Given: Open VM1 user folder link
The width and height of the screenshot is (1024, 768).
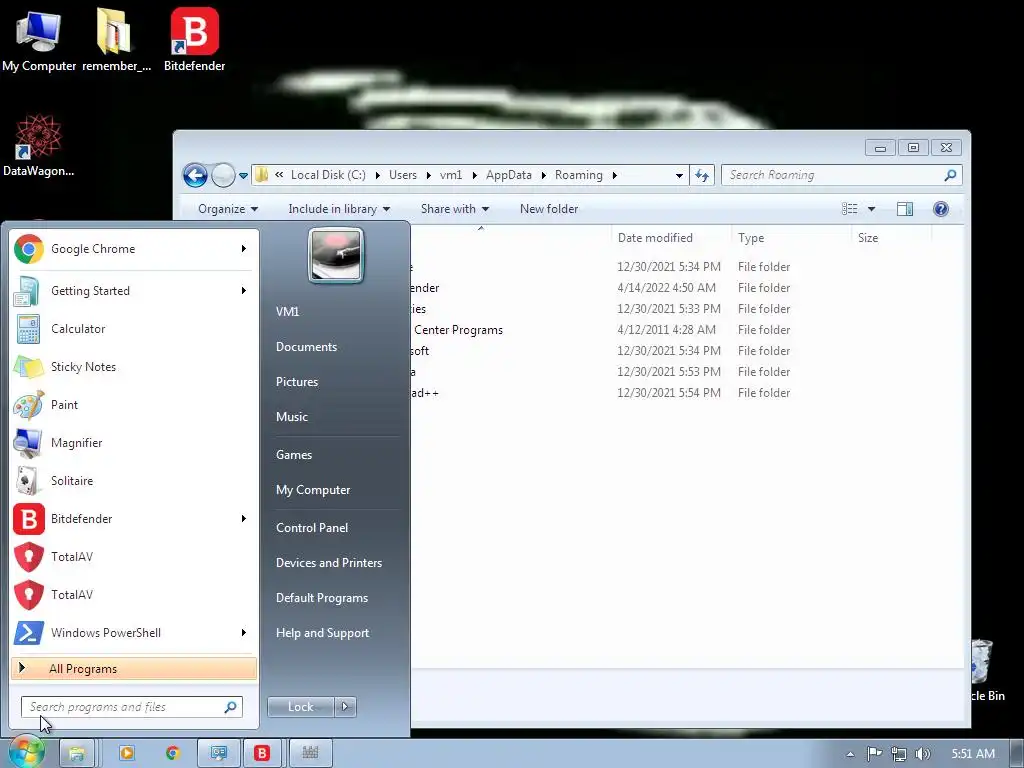Looking at the screenshot, I should 287,312.
